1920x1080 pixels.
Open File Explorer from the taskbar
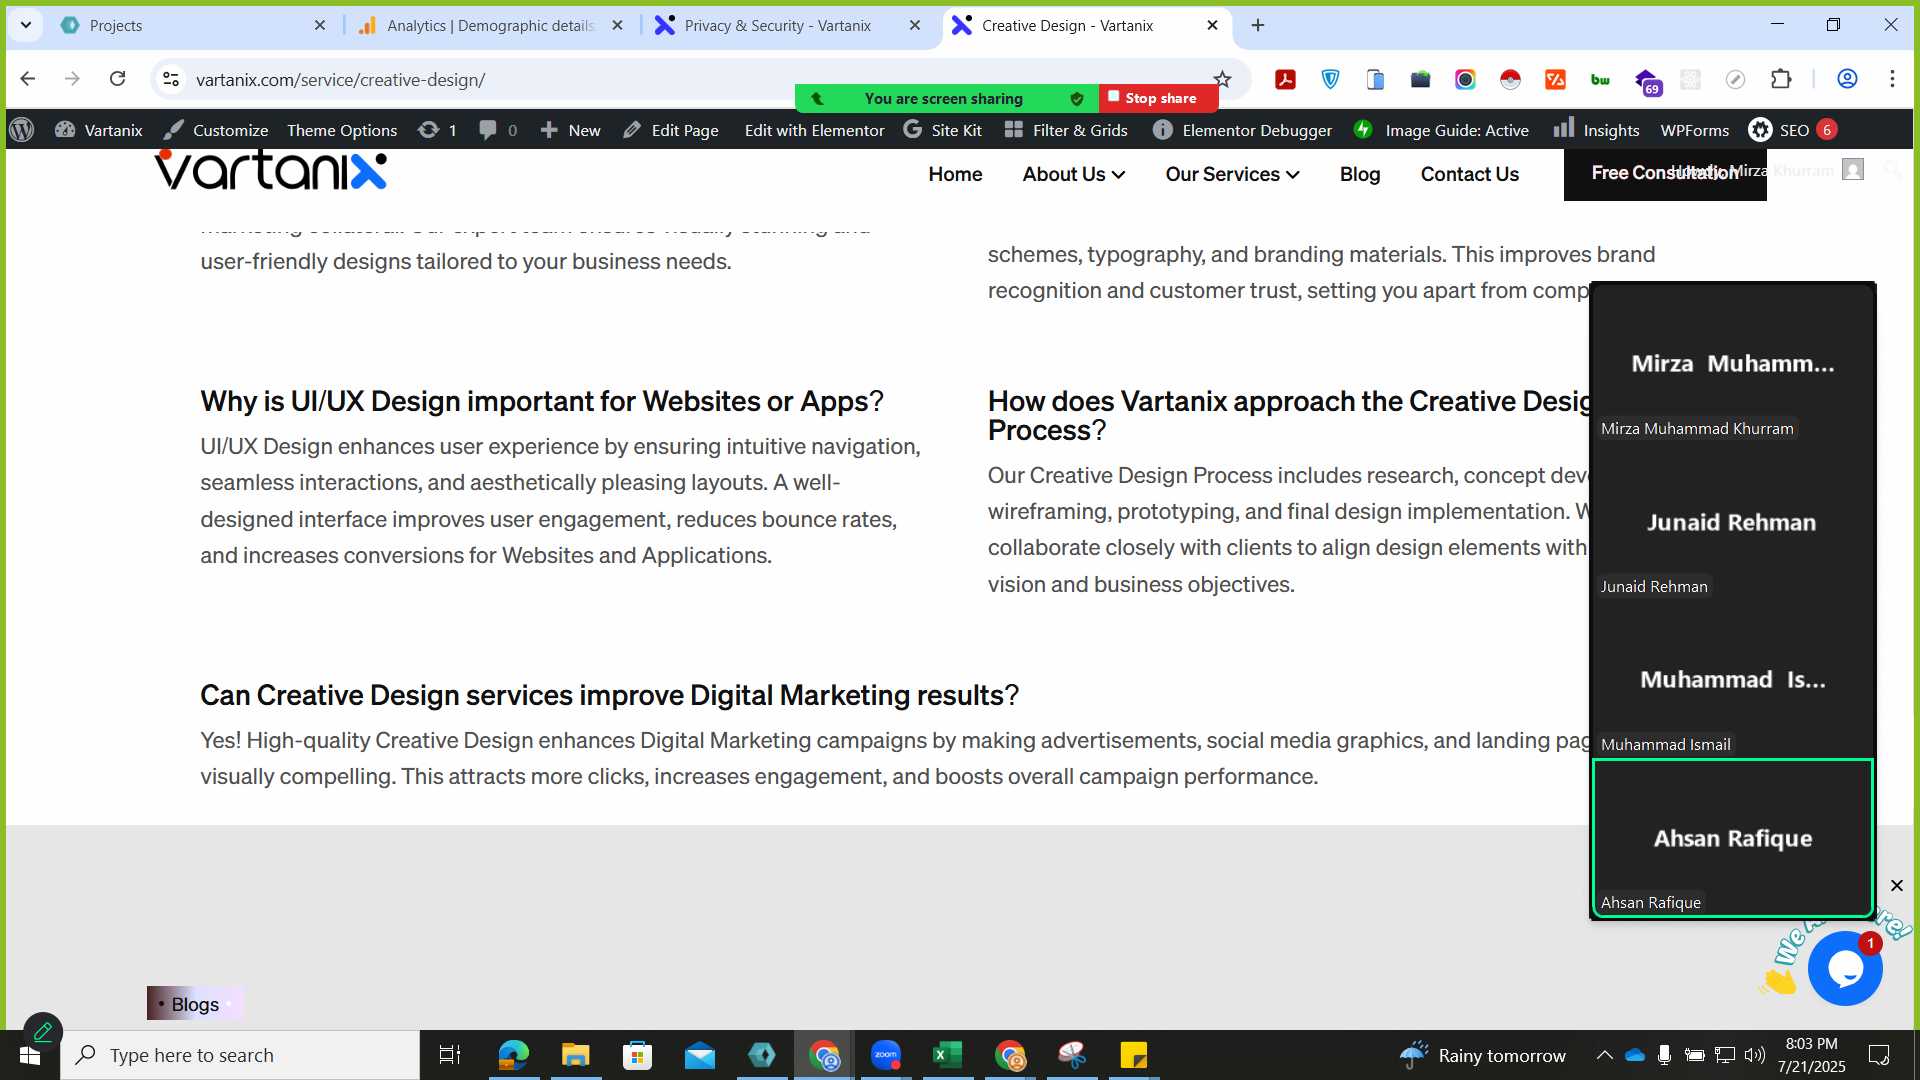click(x=575, y=1055)
